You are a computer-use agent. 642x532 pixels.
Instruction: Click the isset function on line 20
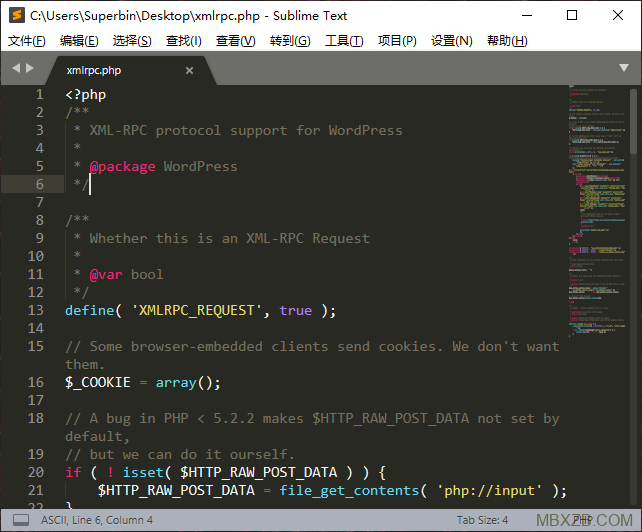[x=143, y=472]
